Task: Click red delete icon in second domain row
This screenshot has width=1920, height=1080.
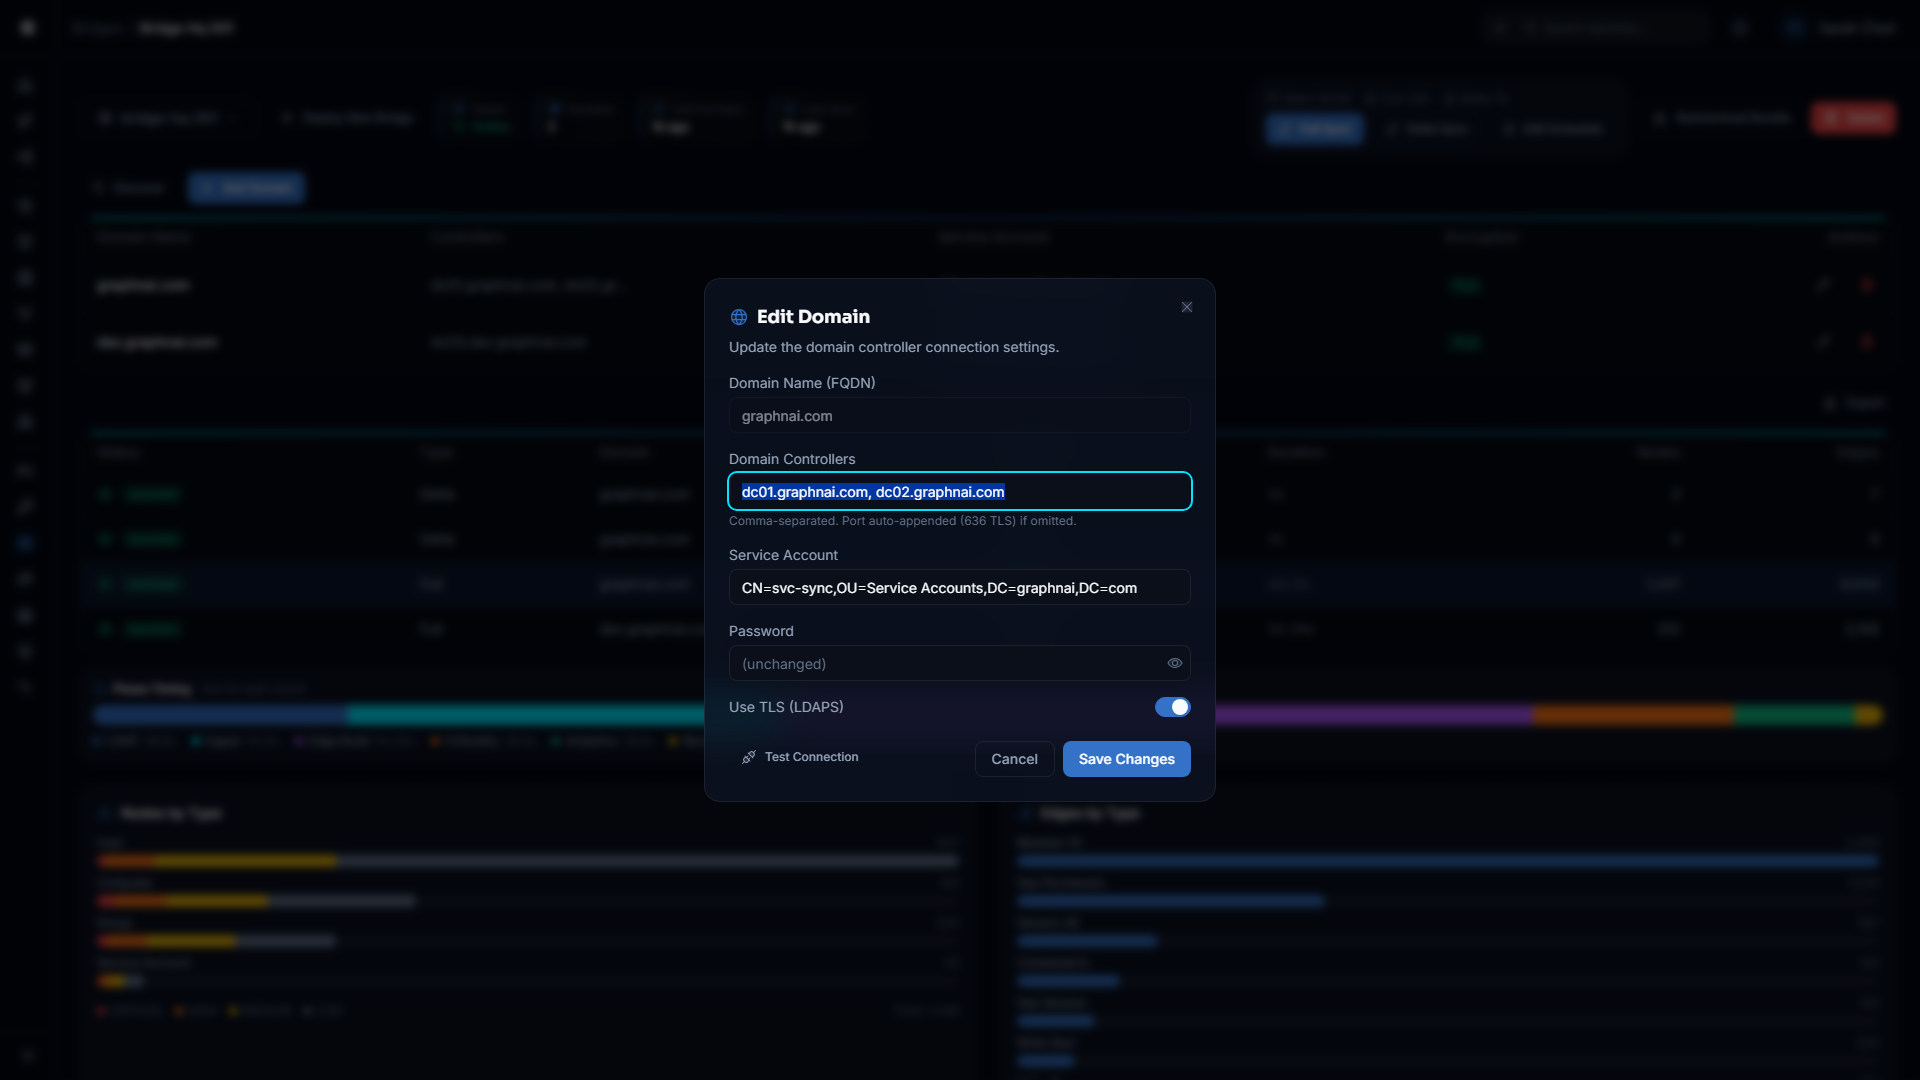Action: pos(1866,342)
